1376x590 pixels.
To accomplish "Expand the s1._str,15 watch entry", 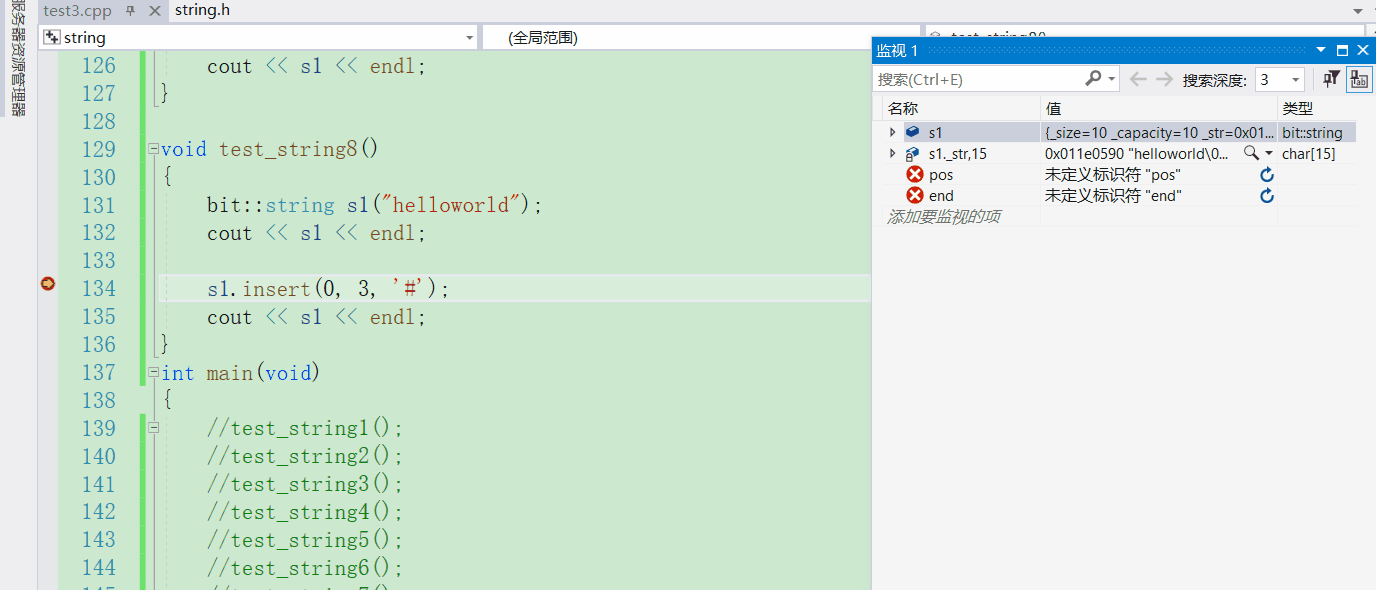I will [x=893, y=154].
